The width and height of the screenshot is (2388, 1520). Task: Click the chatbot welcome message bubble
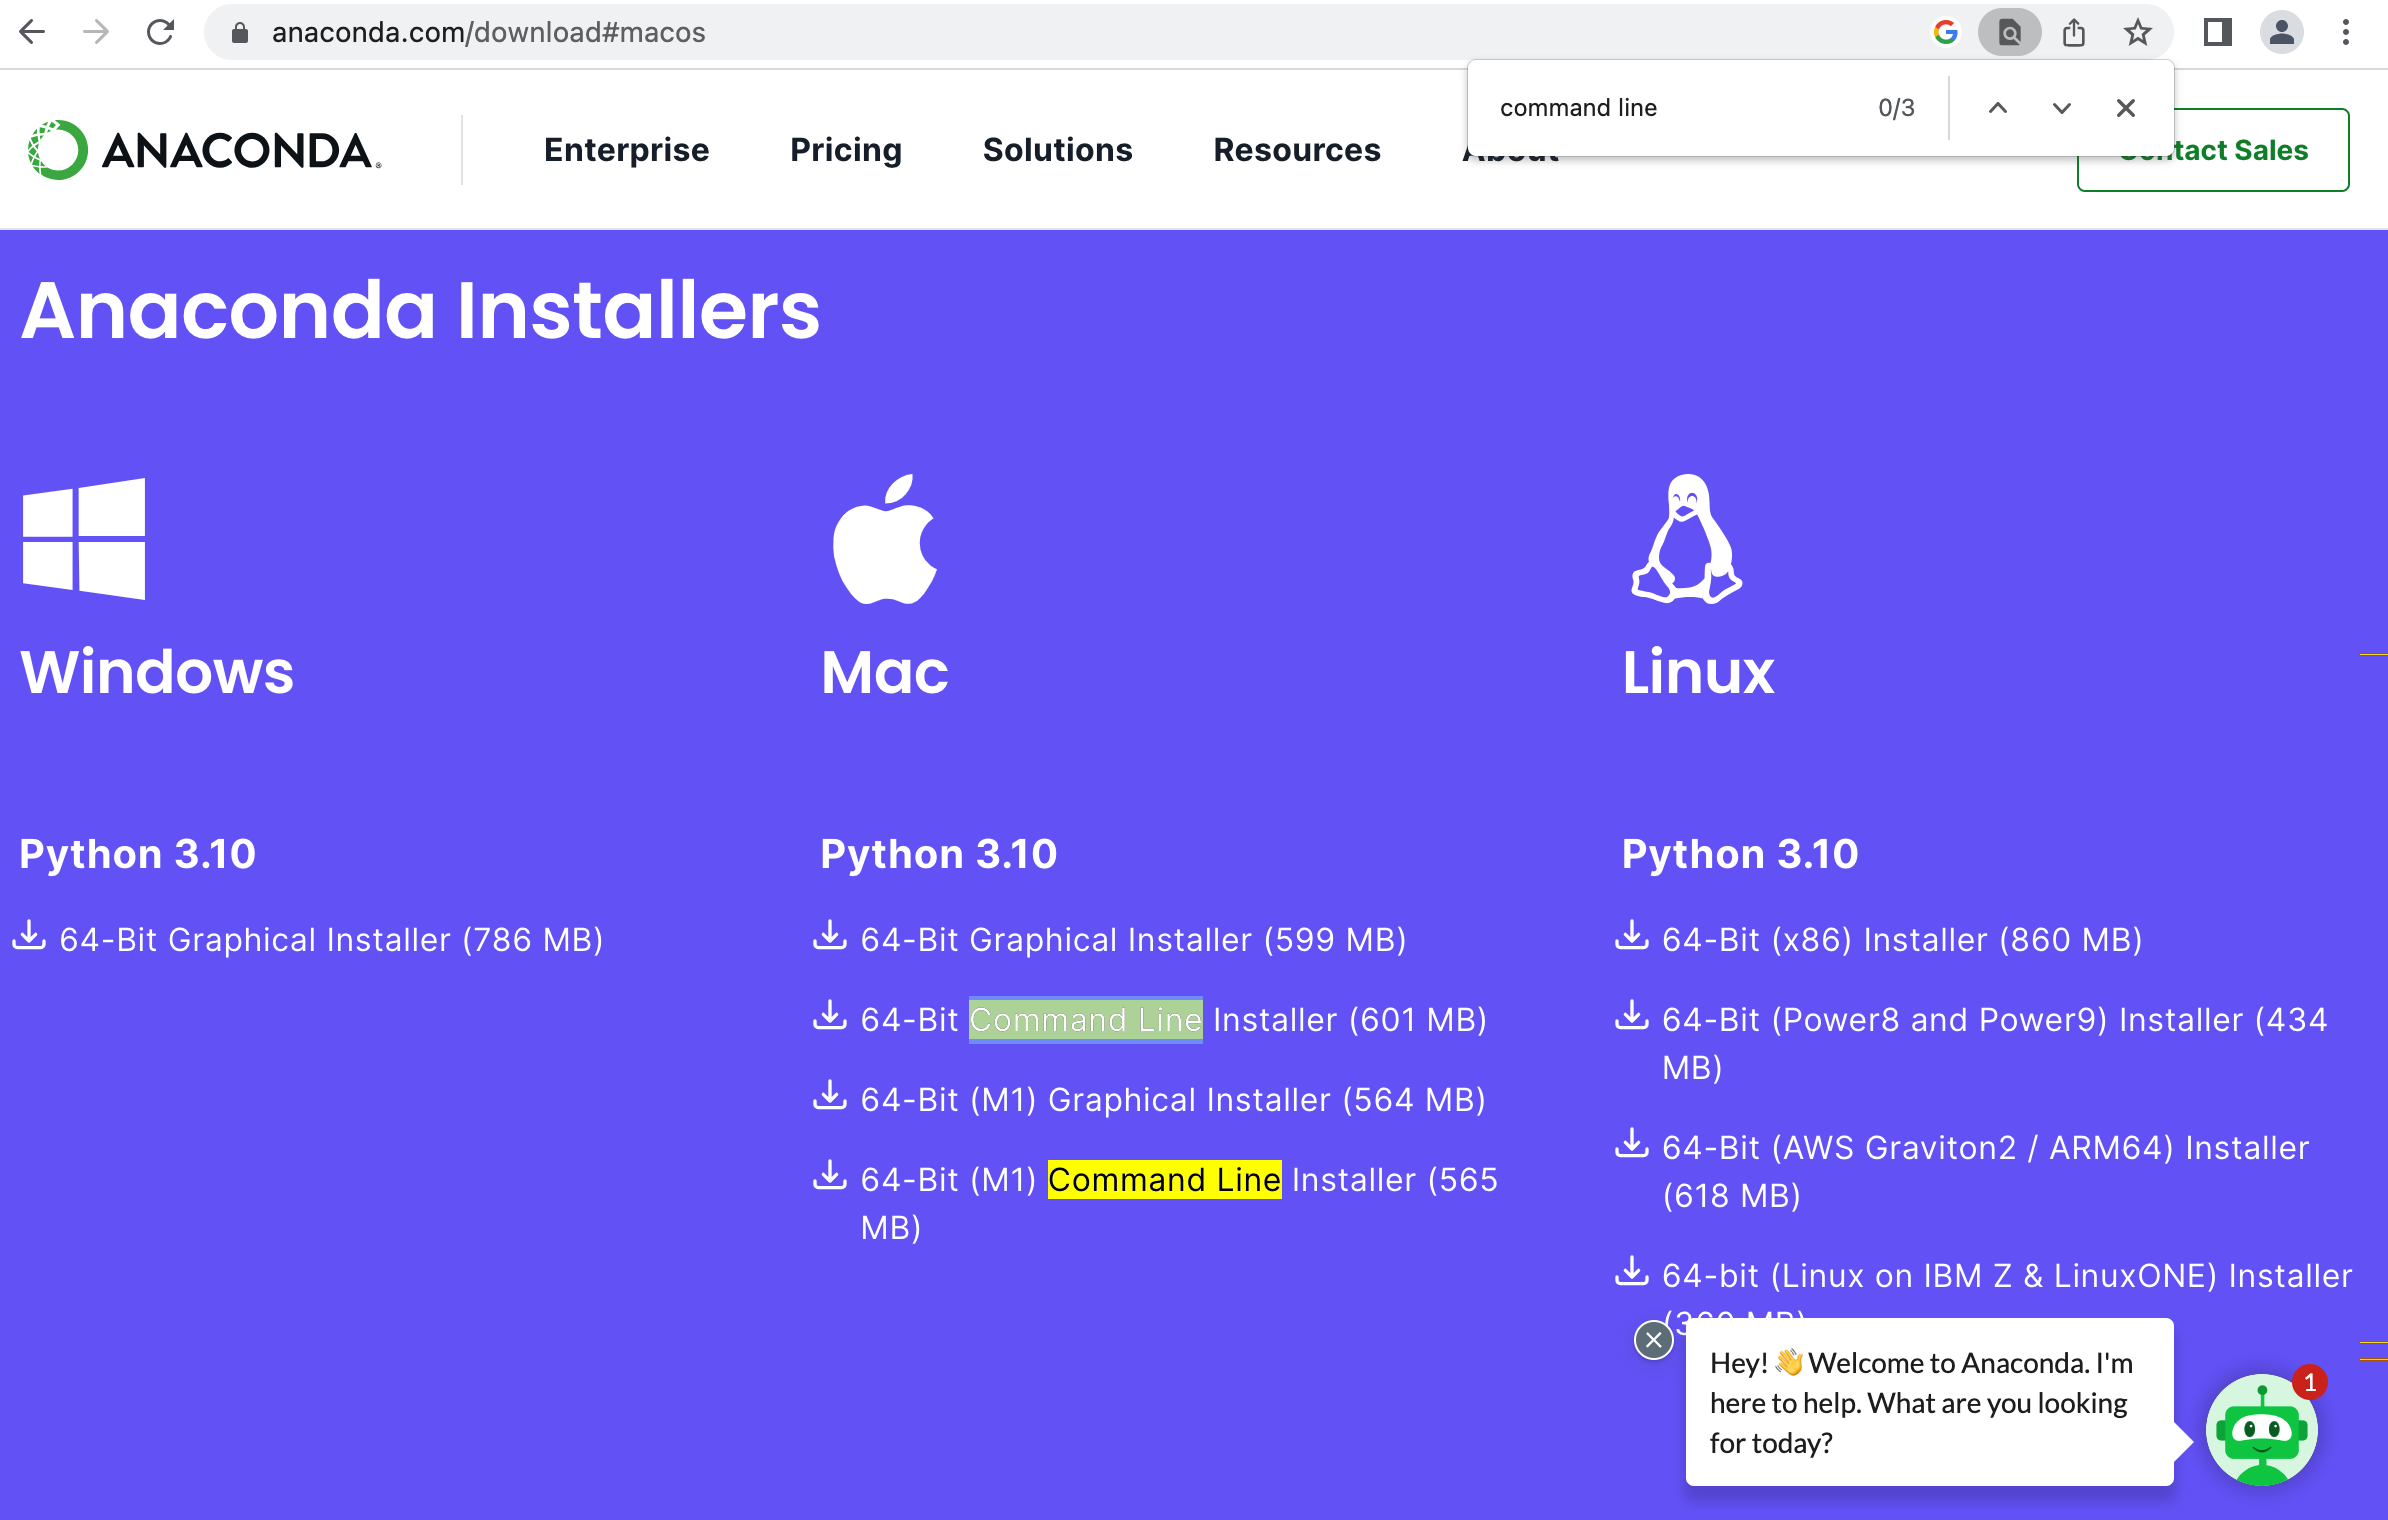point(1930,1403)
